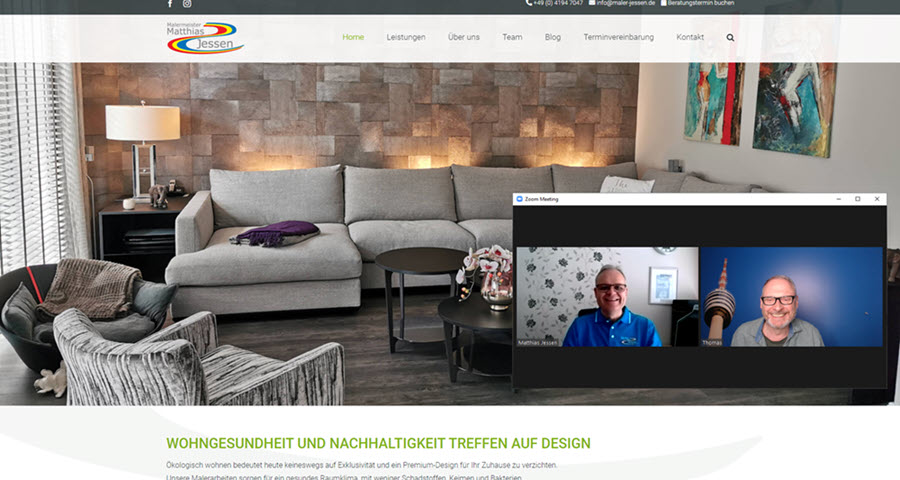This screenshot has height=480, width=900.
Task: Open the Terminvereinbarung menu item
Action: (x=619, y=37)
